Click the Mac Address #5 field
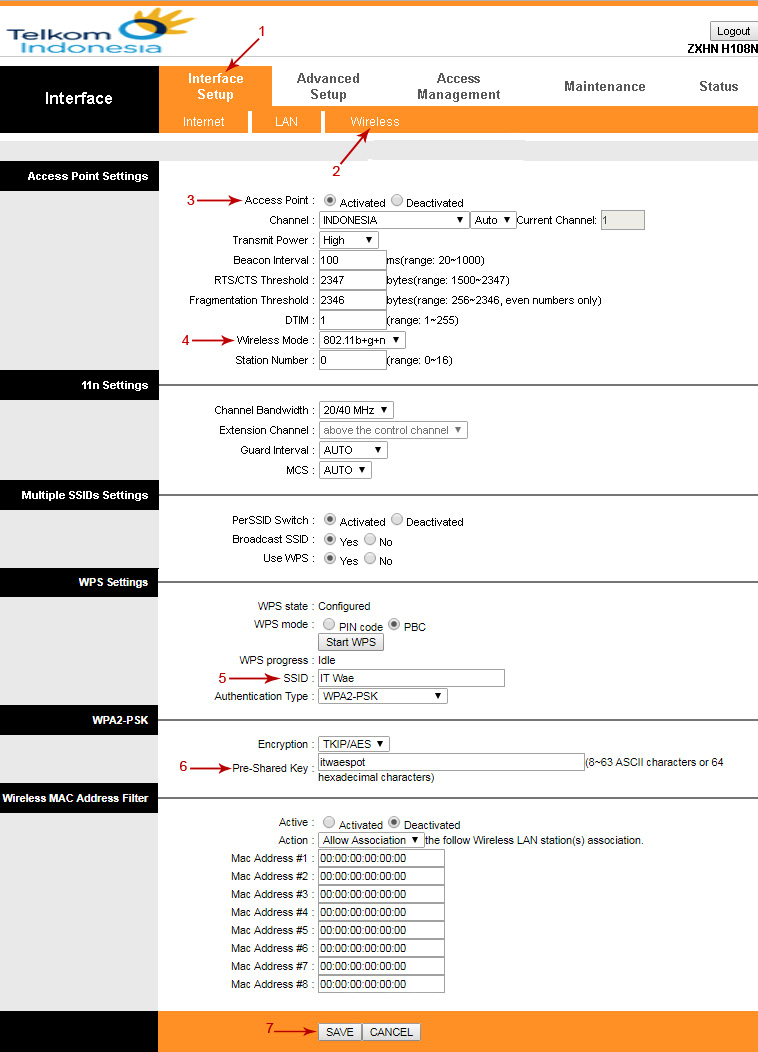This screenshot has height=1052, width=758. click(x=381, y=931)
